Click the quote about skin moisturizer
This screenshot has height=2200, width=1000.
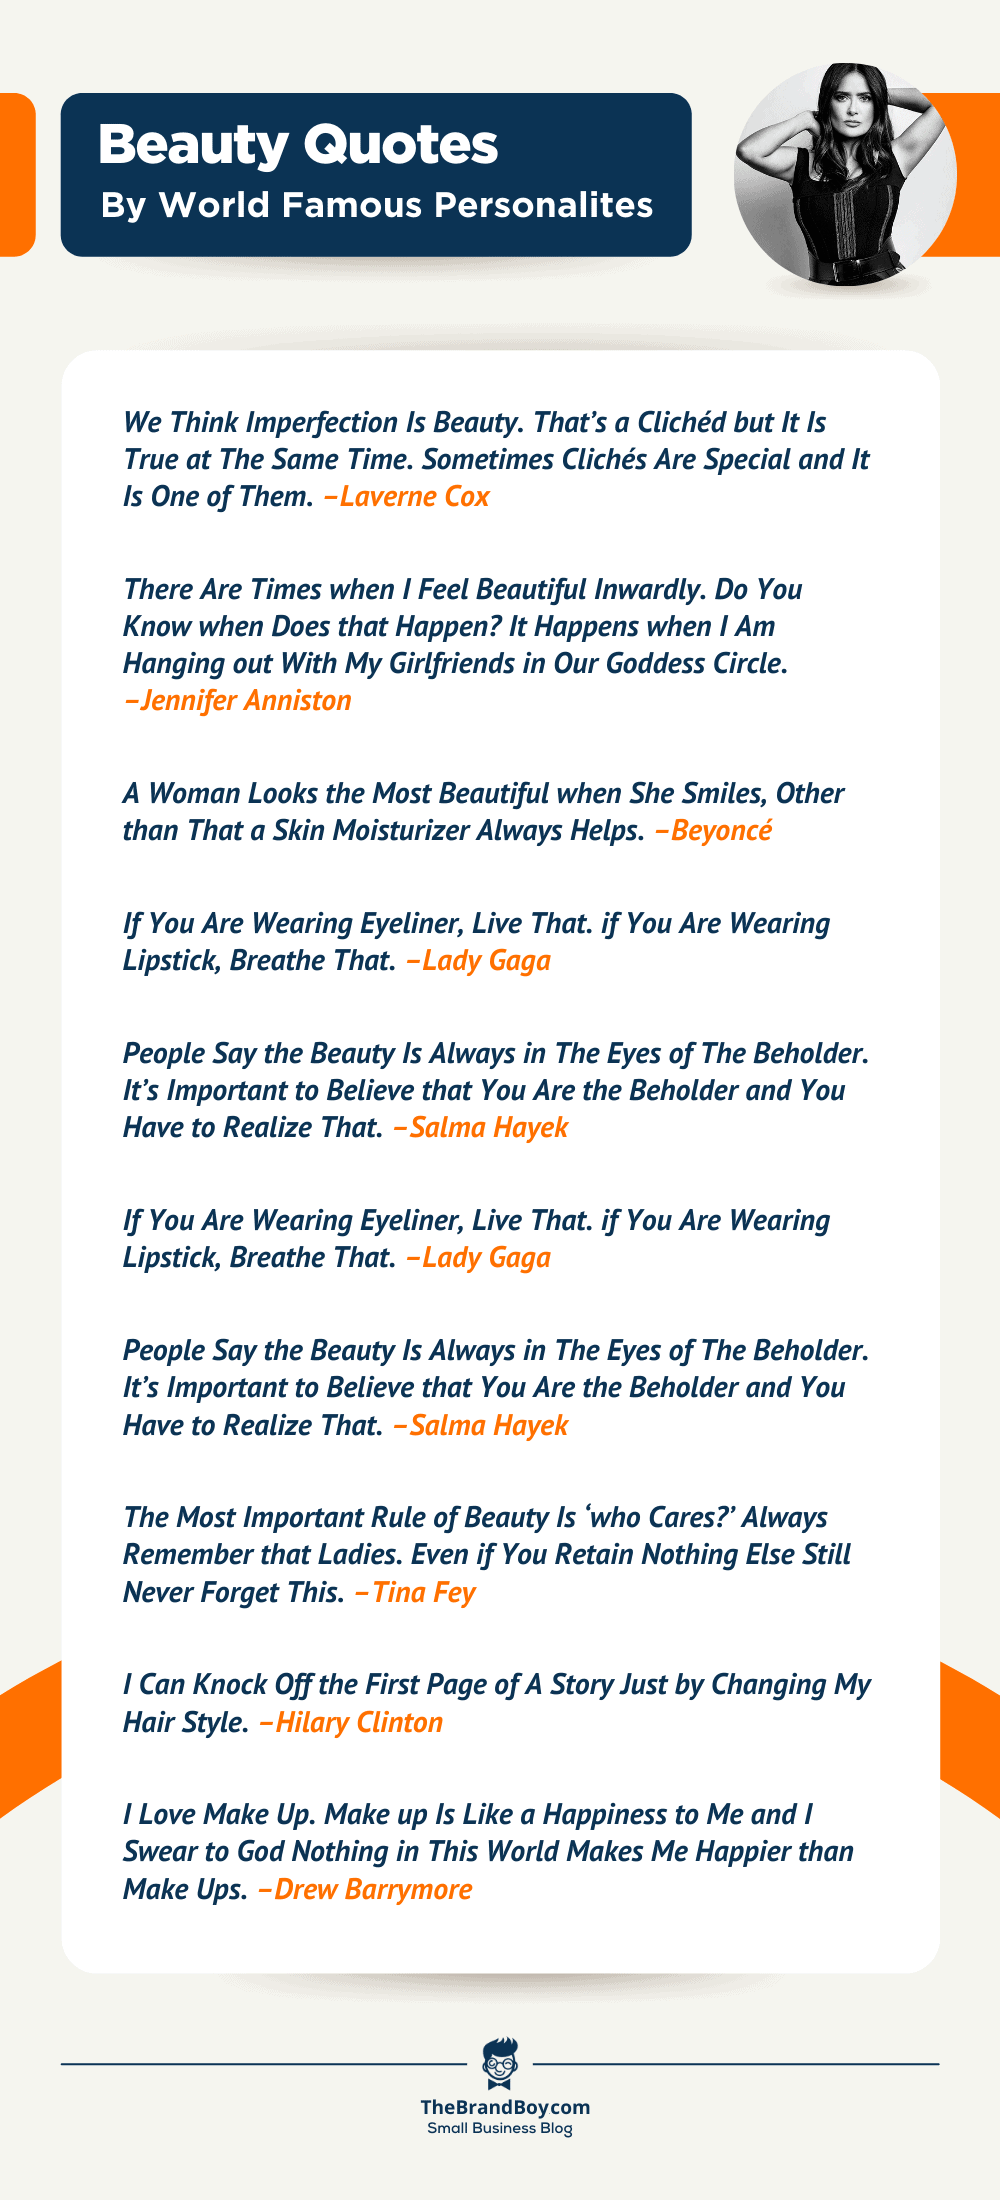click(483, 812)
